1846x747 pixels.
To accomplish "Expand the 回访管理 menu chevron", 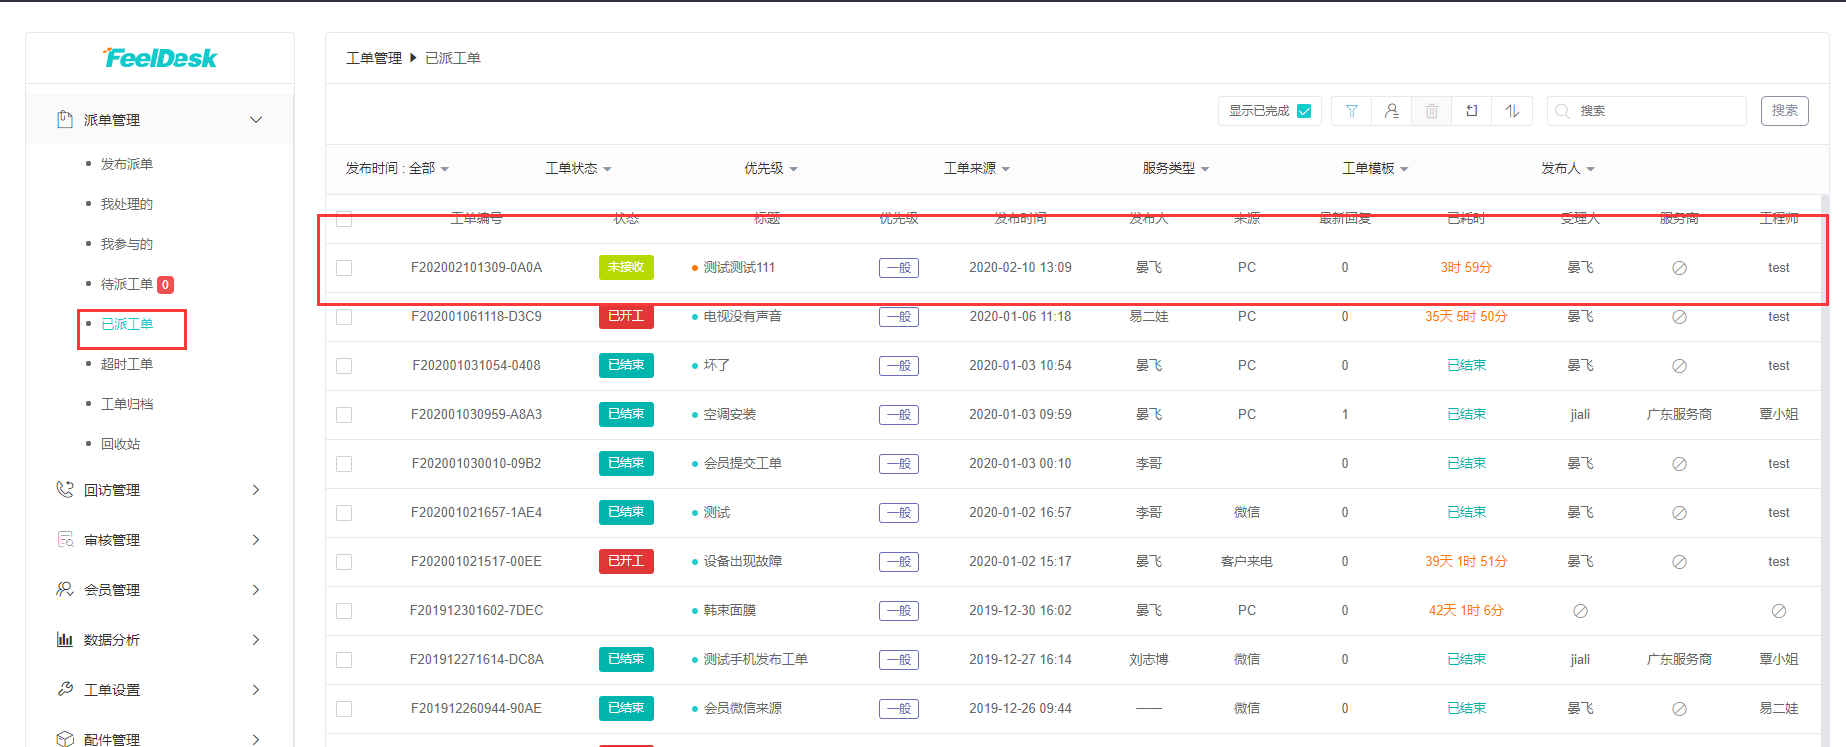I will (x=256, y=490).
